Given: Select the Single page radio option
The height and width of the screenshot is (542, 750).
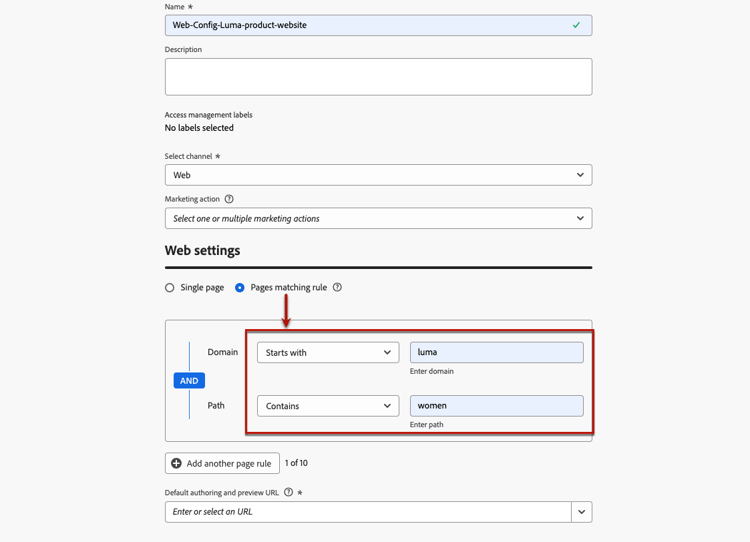Looking at the screenshot, I should (x=169, y=288).
